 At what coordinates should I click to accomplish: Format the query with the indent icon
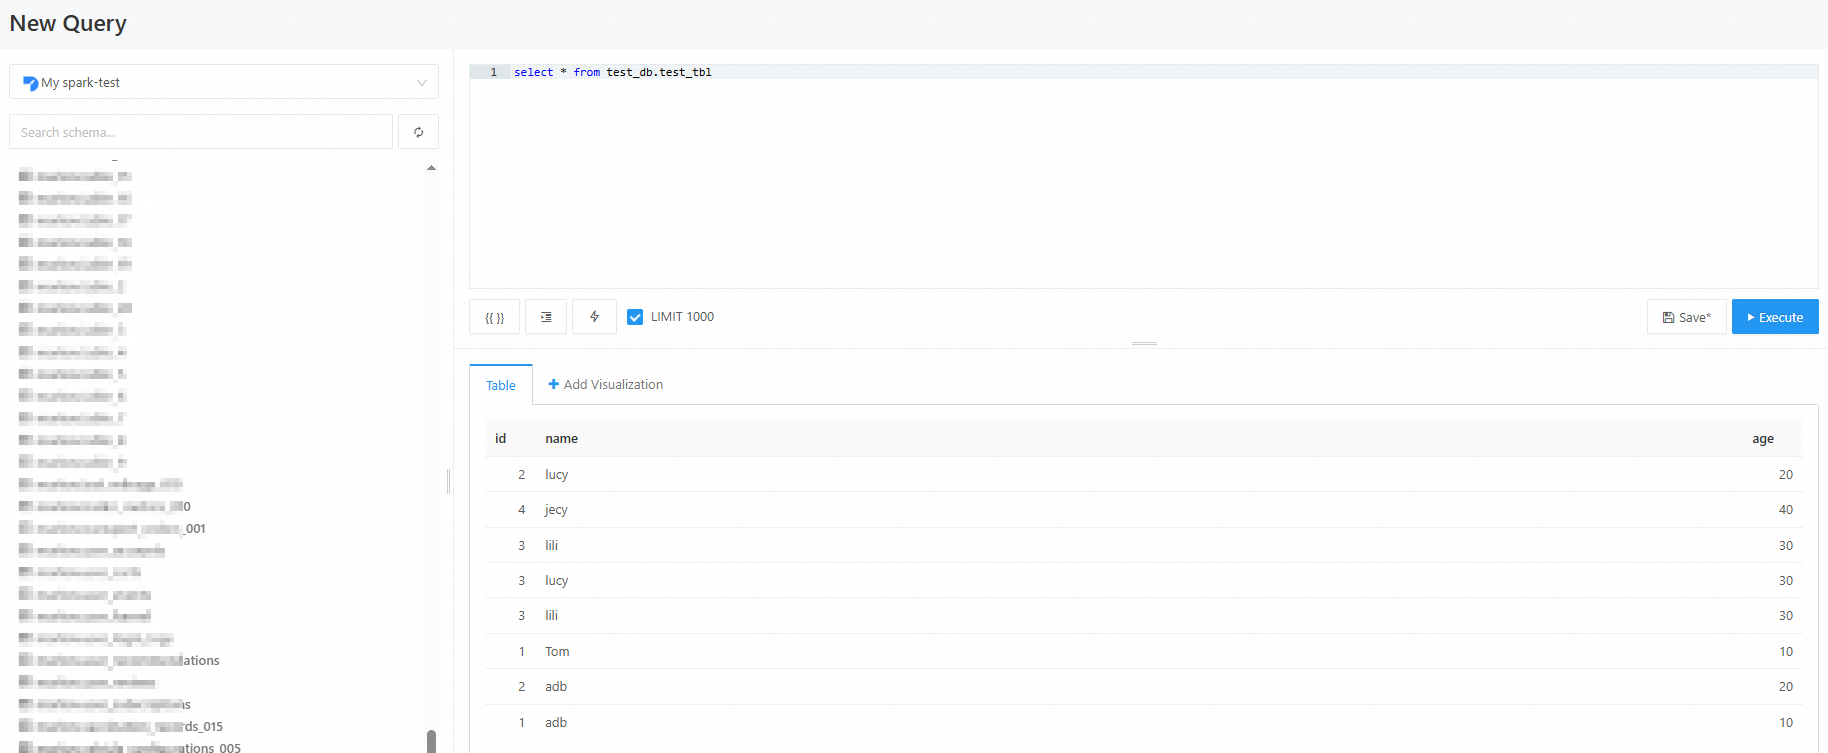click(x=546, y=317)
